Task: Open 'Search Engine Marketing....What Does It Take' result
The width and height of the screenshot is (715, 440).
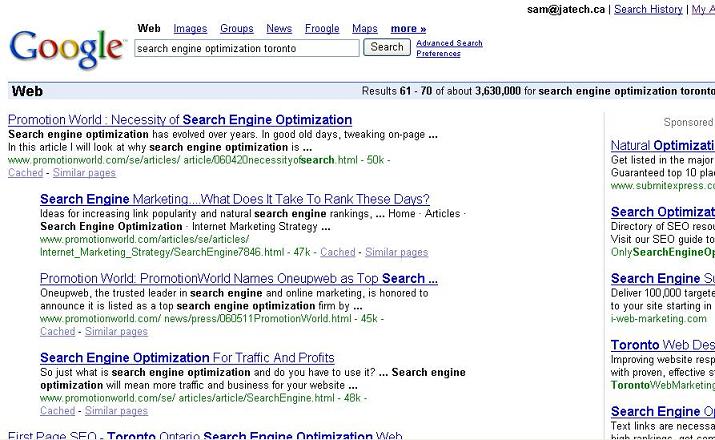Action: (x=235, y=199)
